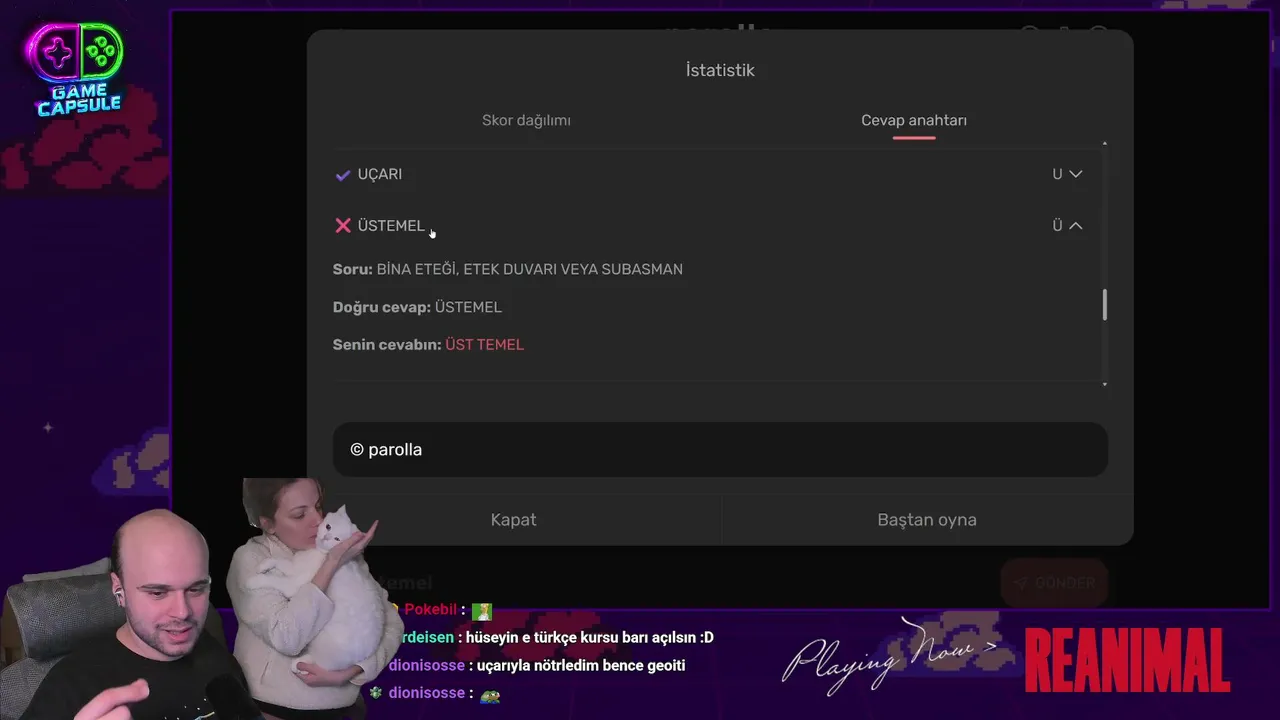Click the red X beside ÜSTEMEL
The image size is (1280, 720).
[343, 226]
